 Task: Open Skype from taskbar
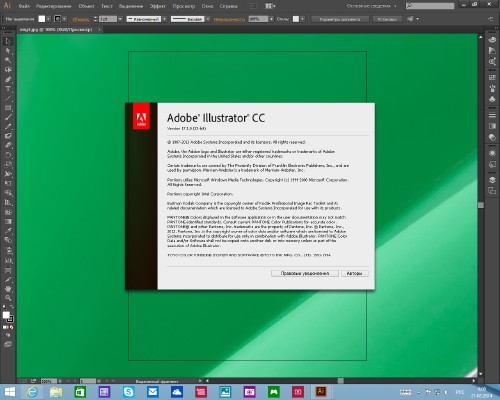coord(128,392)
